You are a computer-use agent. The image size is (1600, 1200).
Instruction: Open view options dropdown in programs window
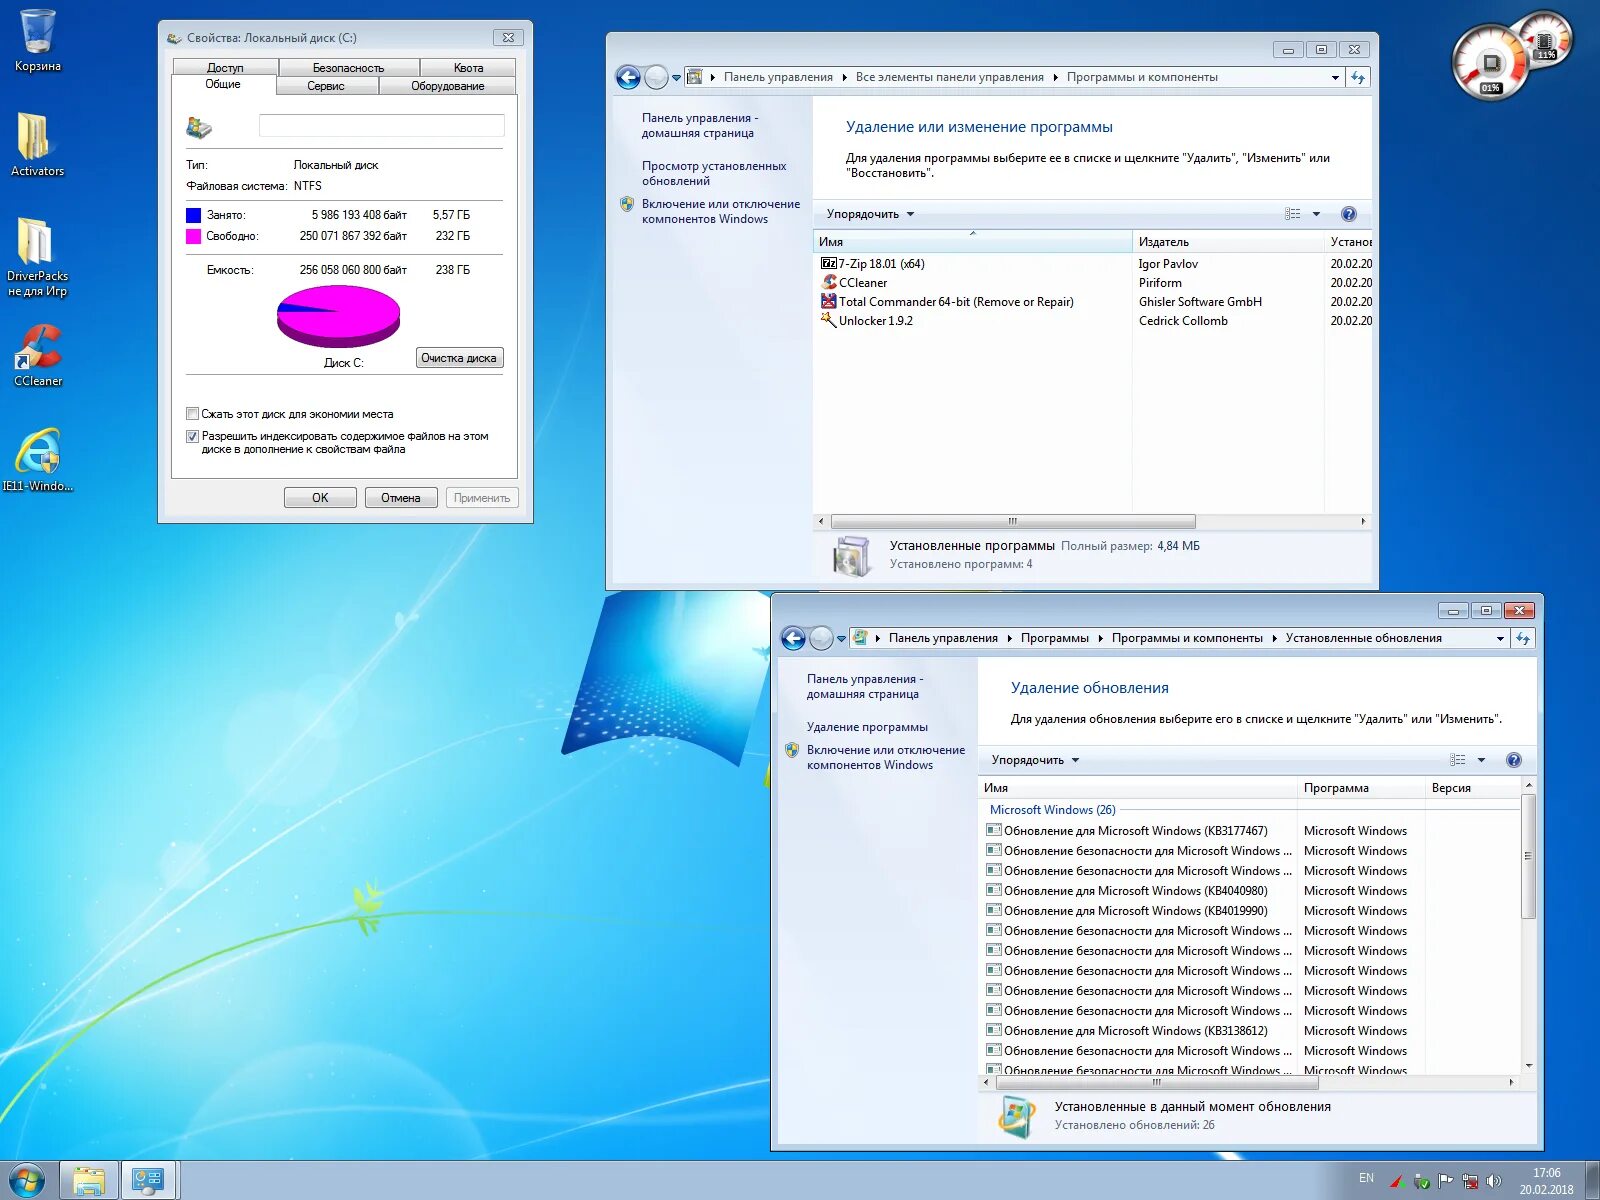click(x=1316, y=214)
